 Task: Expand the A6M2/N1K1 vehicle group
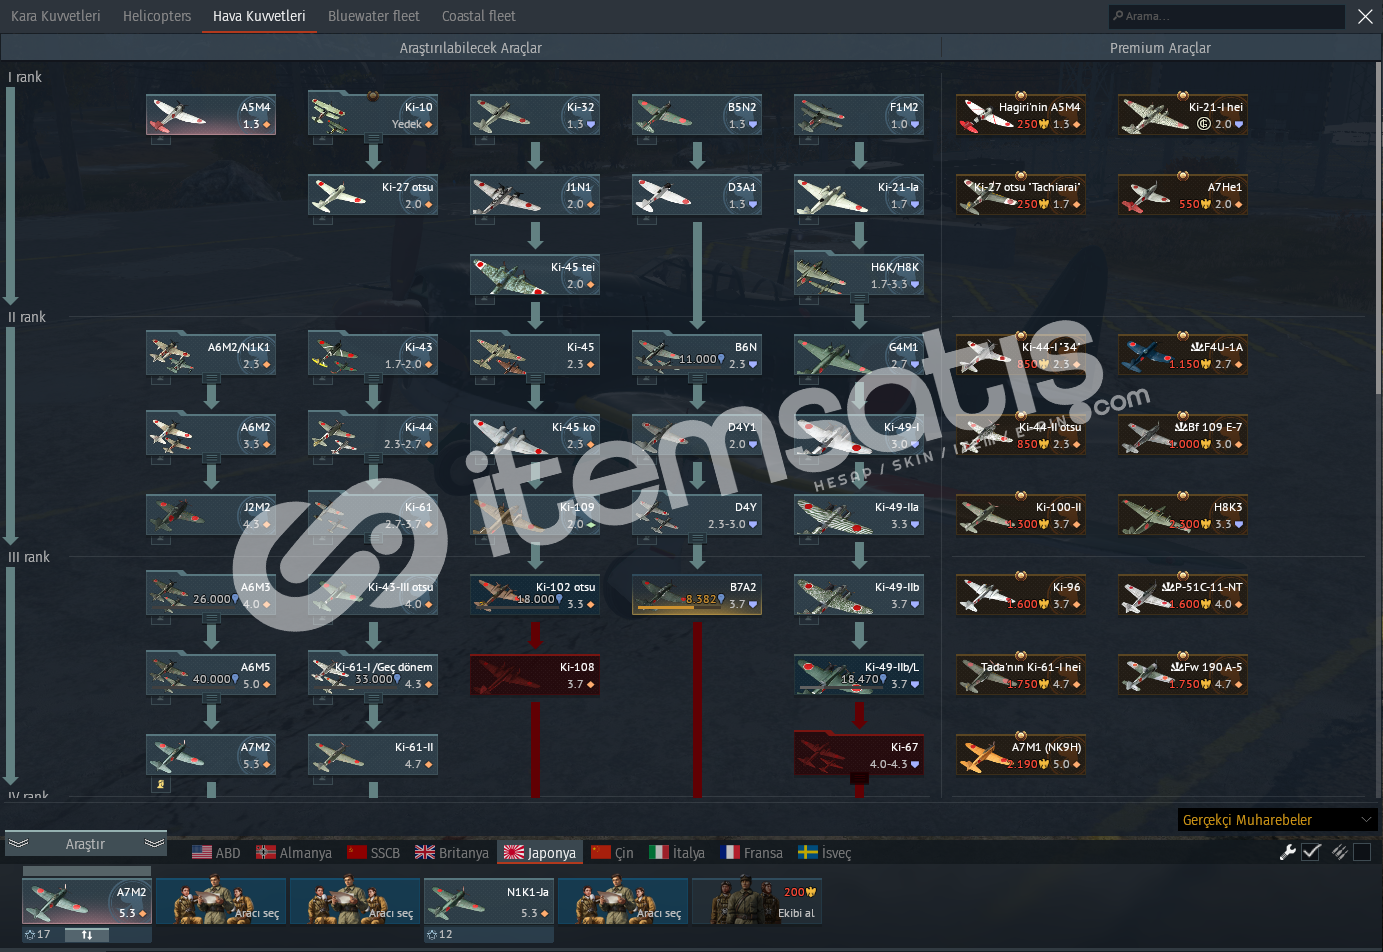click(x=211, y=355)
